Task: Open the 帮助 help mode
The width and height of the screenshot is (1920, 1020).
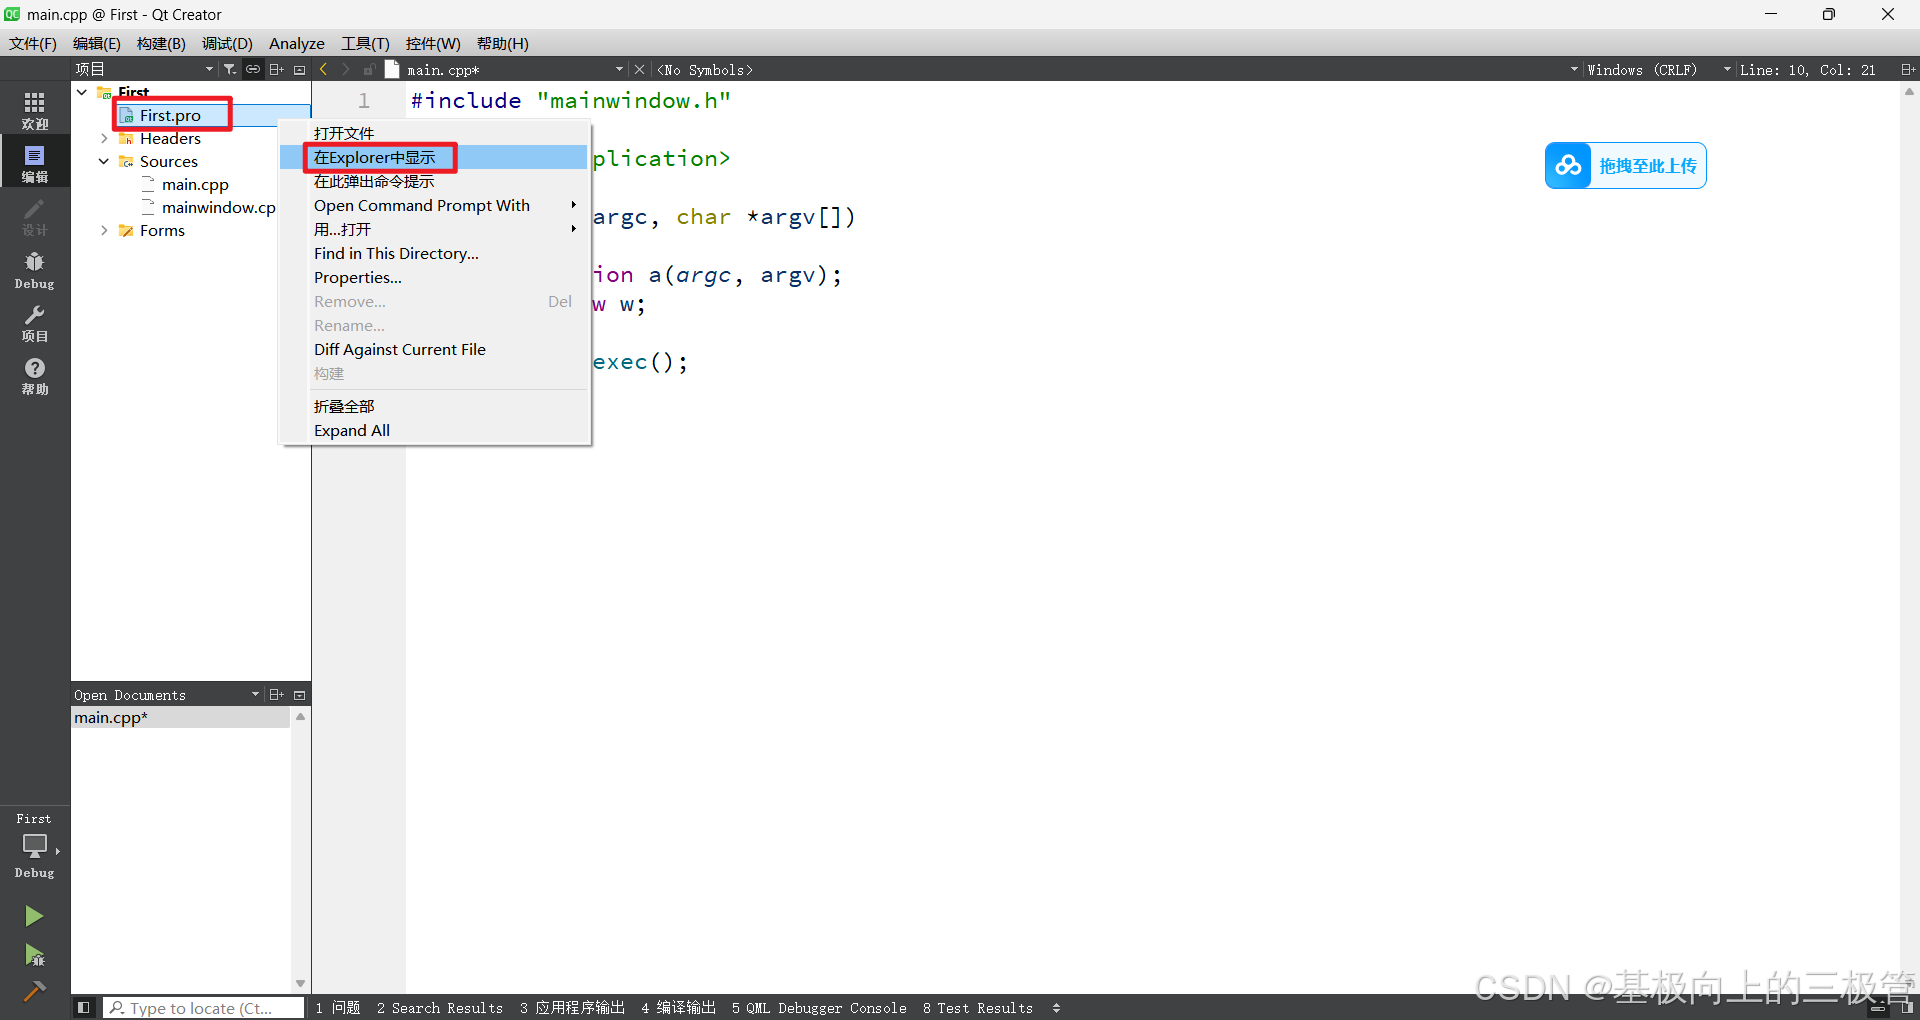Action: [x=35, y=375]
